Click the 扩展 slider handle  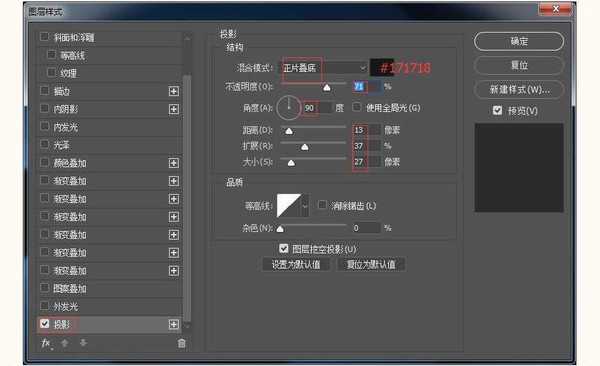click(x=305, y=147)
